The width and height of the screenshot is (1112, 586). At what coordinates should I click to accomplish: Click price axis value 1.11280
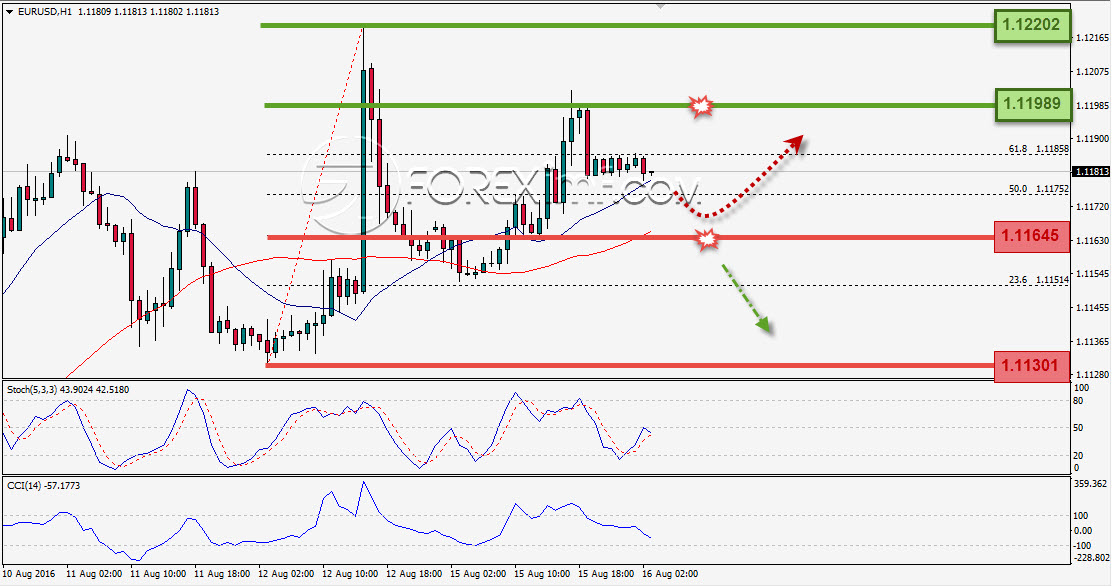(x=1092, y=375)
